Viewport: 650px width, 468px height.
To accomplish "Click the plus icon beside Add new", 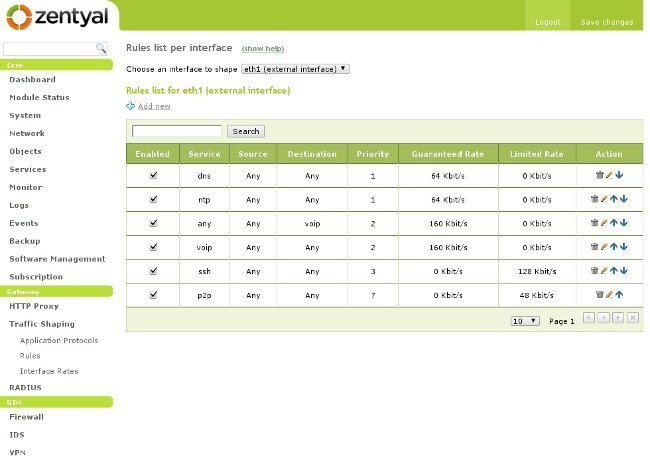I will click(130, 106).
